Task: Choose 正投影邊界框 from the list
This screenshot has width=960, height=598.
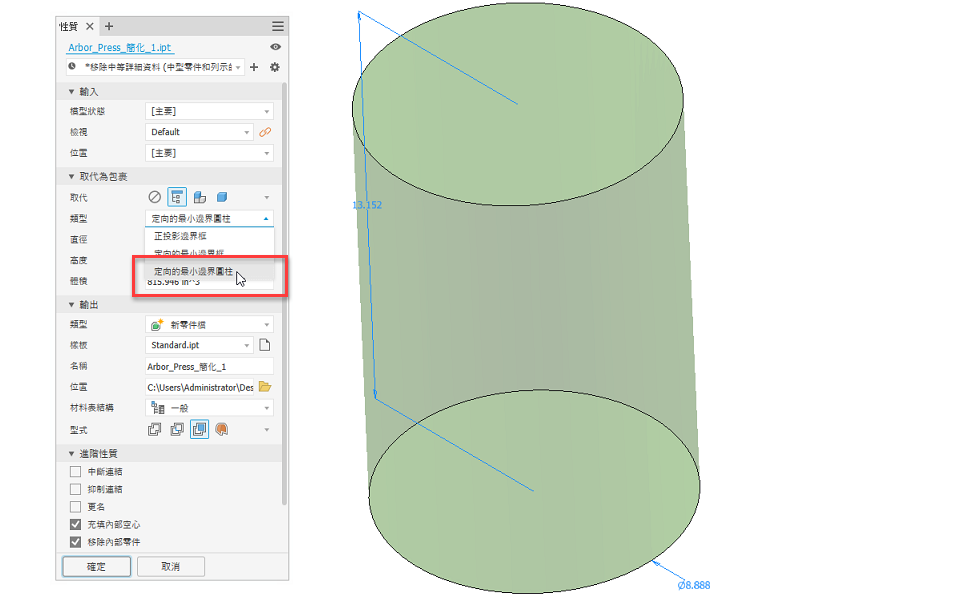Action: tap(209, 236)
